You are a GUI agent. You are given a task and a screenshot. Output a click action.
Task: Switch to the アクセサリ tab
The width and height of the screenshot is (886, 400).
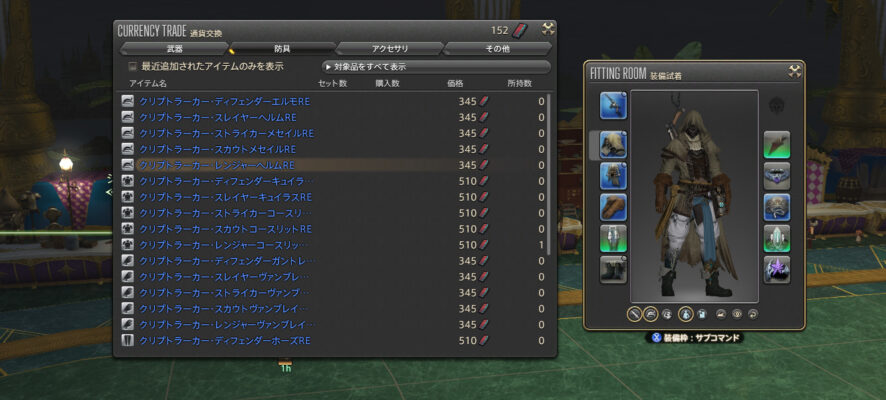point(389,49)
